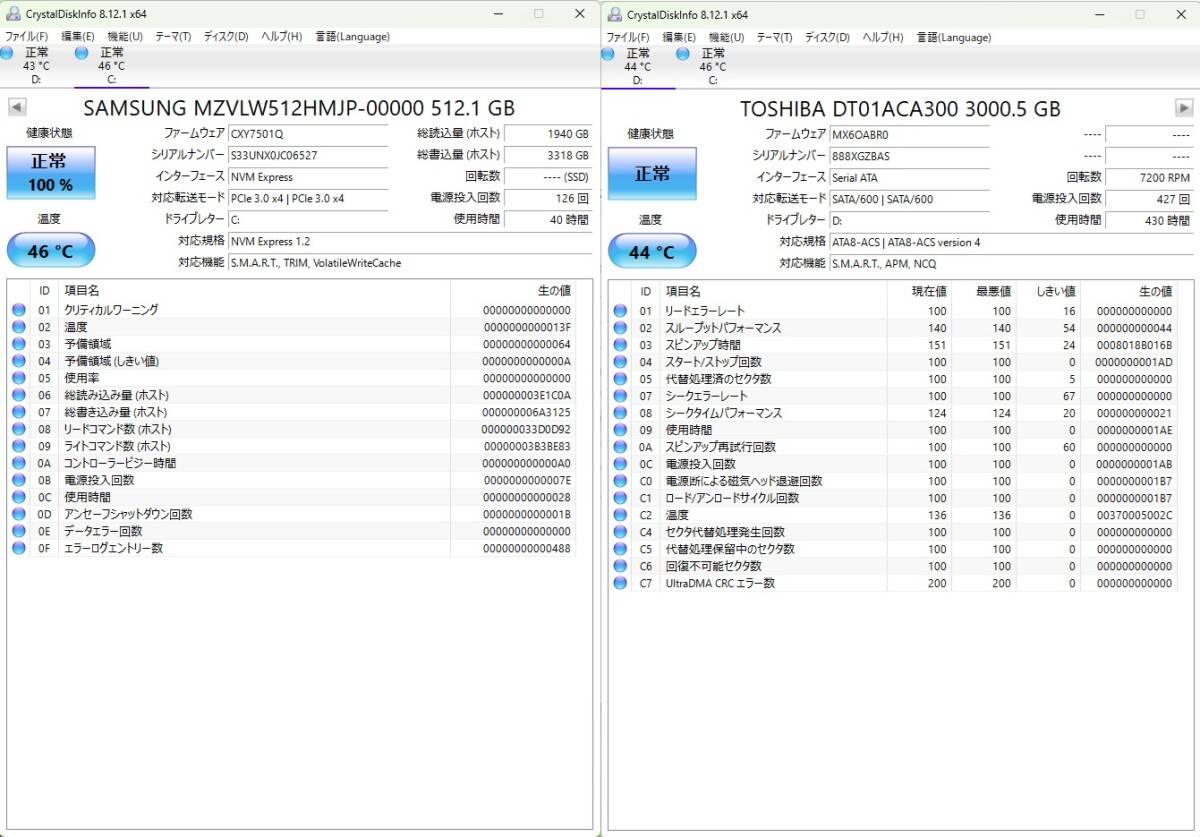Click the CrystalDiskInfo app icon in the Samsung window title bar

click(13, 14)
